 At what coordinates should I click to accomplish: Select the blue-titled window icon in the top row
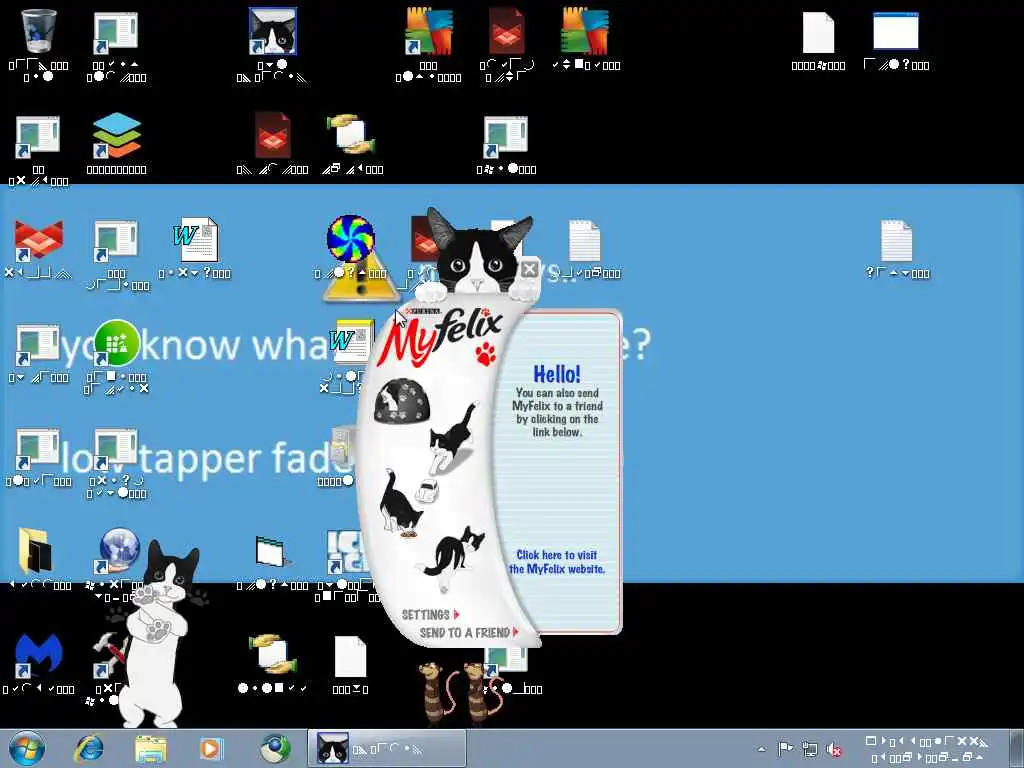pyautogui.click(x=896, y=31)
